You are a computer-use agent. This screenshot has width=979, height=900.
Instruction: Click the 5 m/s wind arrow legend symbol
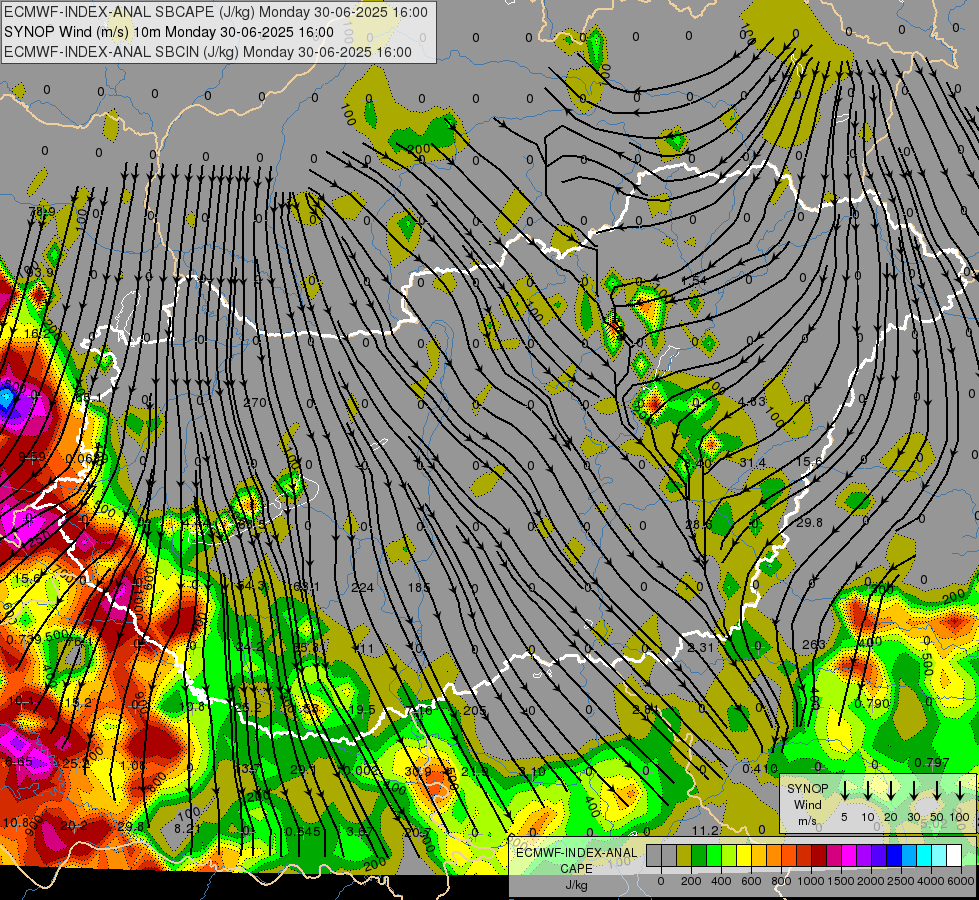click(x=844, y=790)
